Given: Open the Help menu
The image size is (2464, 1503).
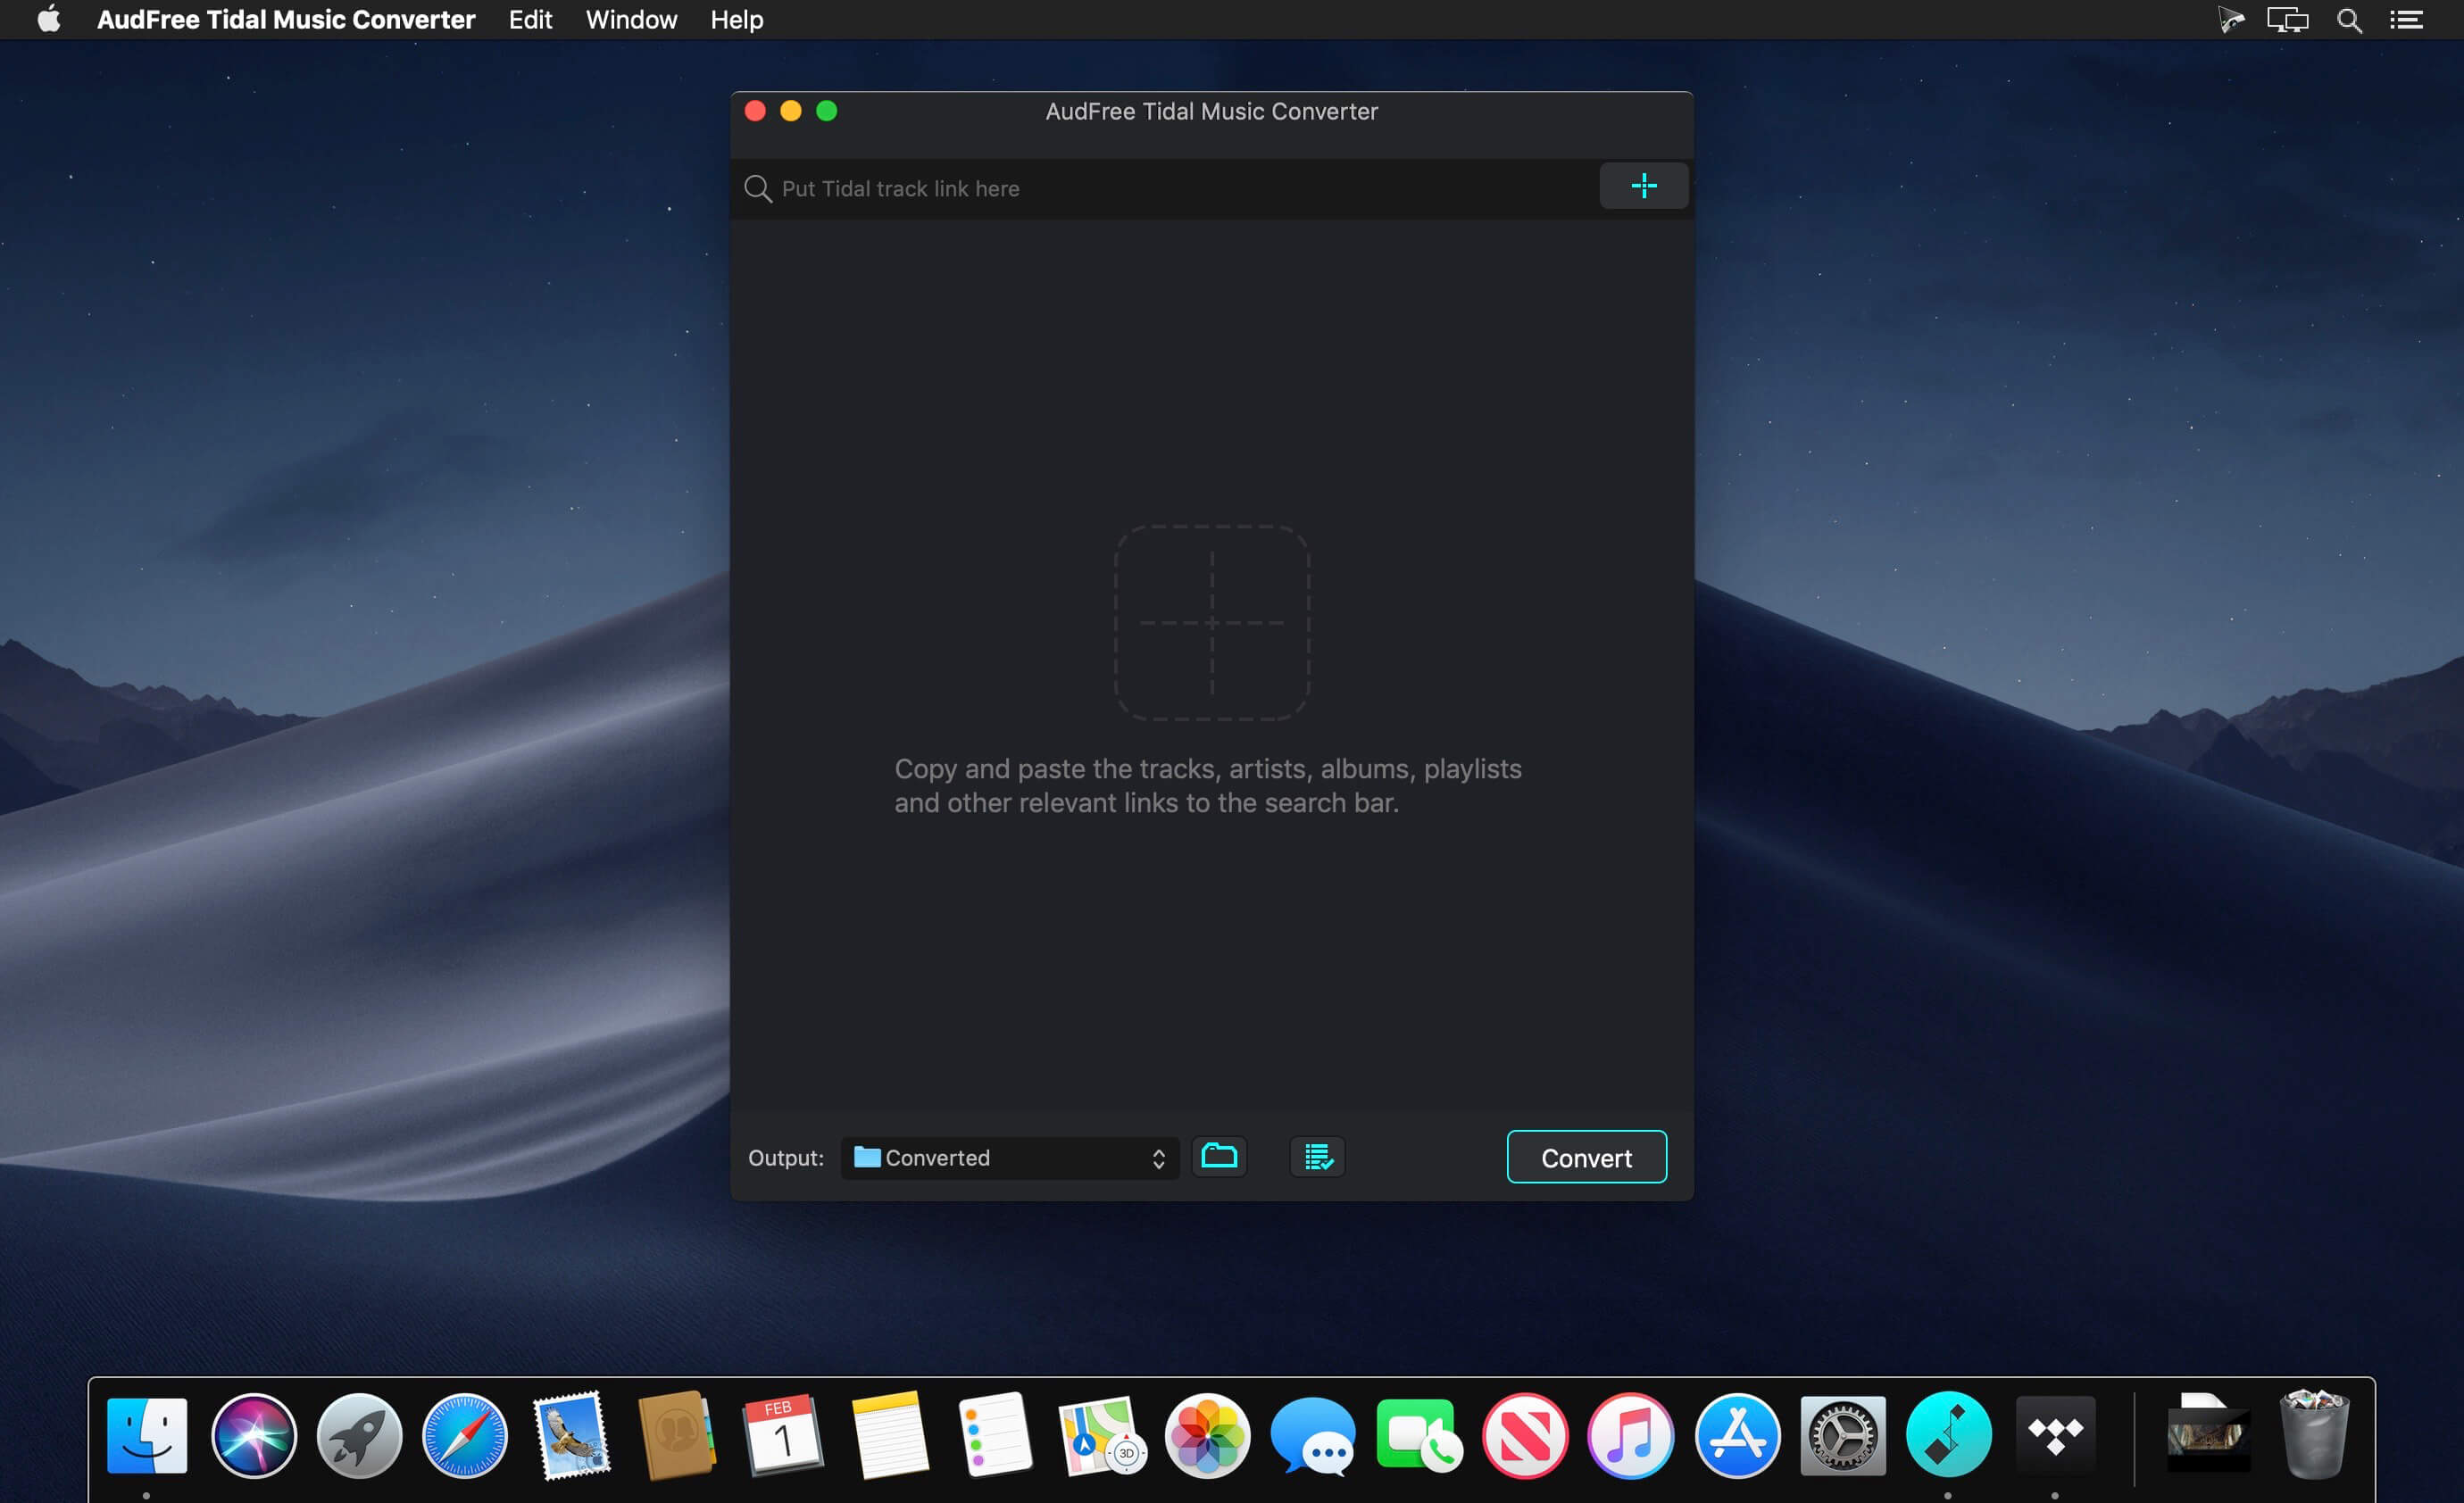Looking at the screenshot, I should [736, 20].
